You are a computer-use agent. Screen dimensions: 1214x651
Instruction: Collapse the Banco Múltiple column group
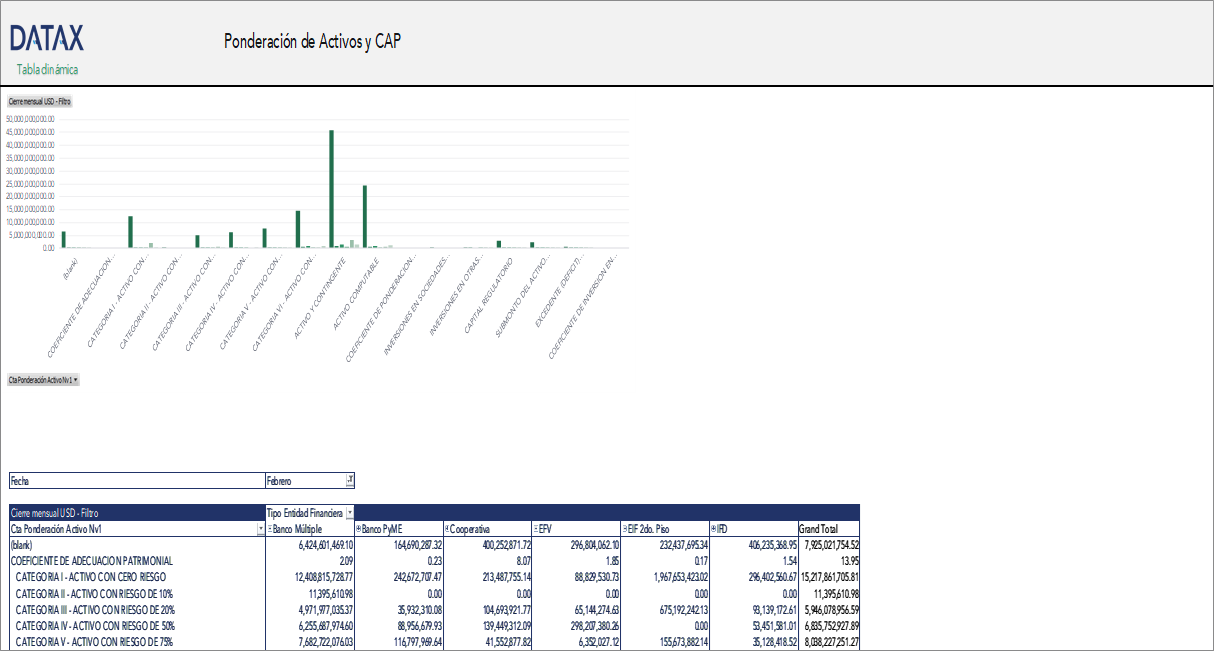(x=271, y=529)
